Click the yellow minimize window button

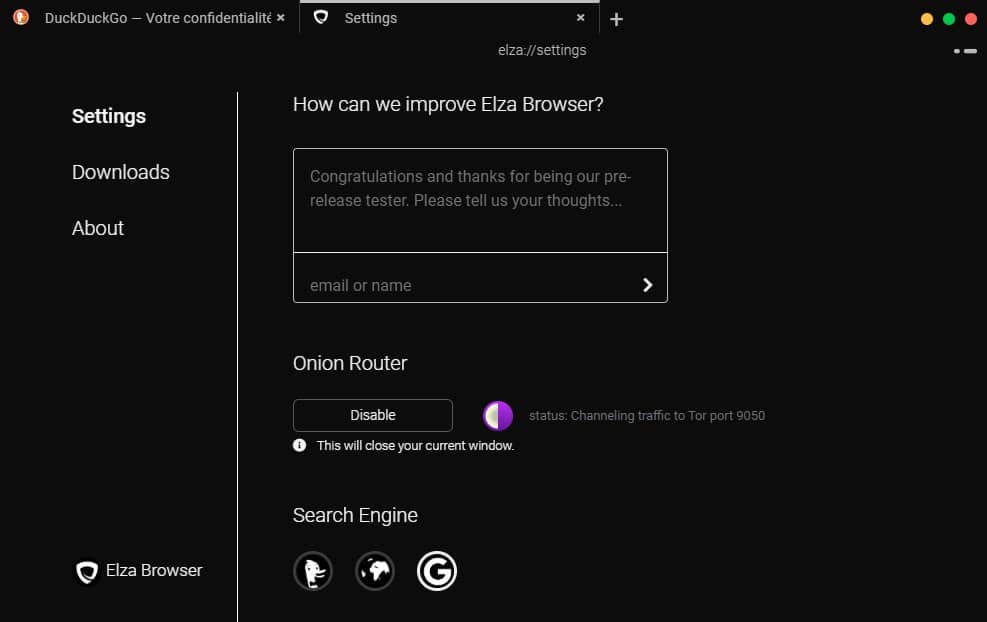[927, 19]
